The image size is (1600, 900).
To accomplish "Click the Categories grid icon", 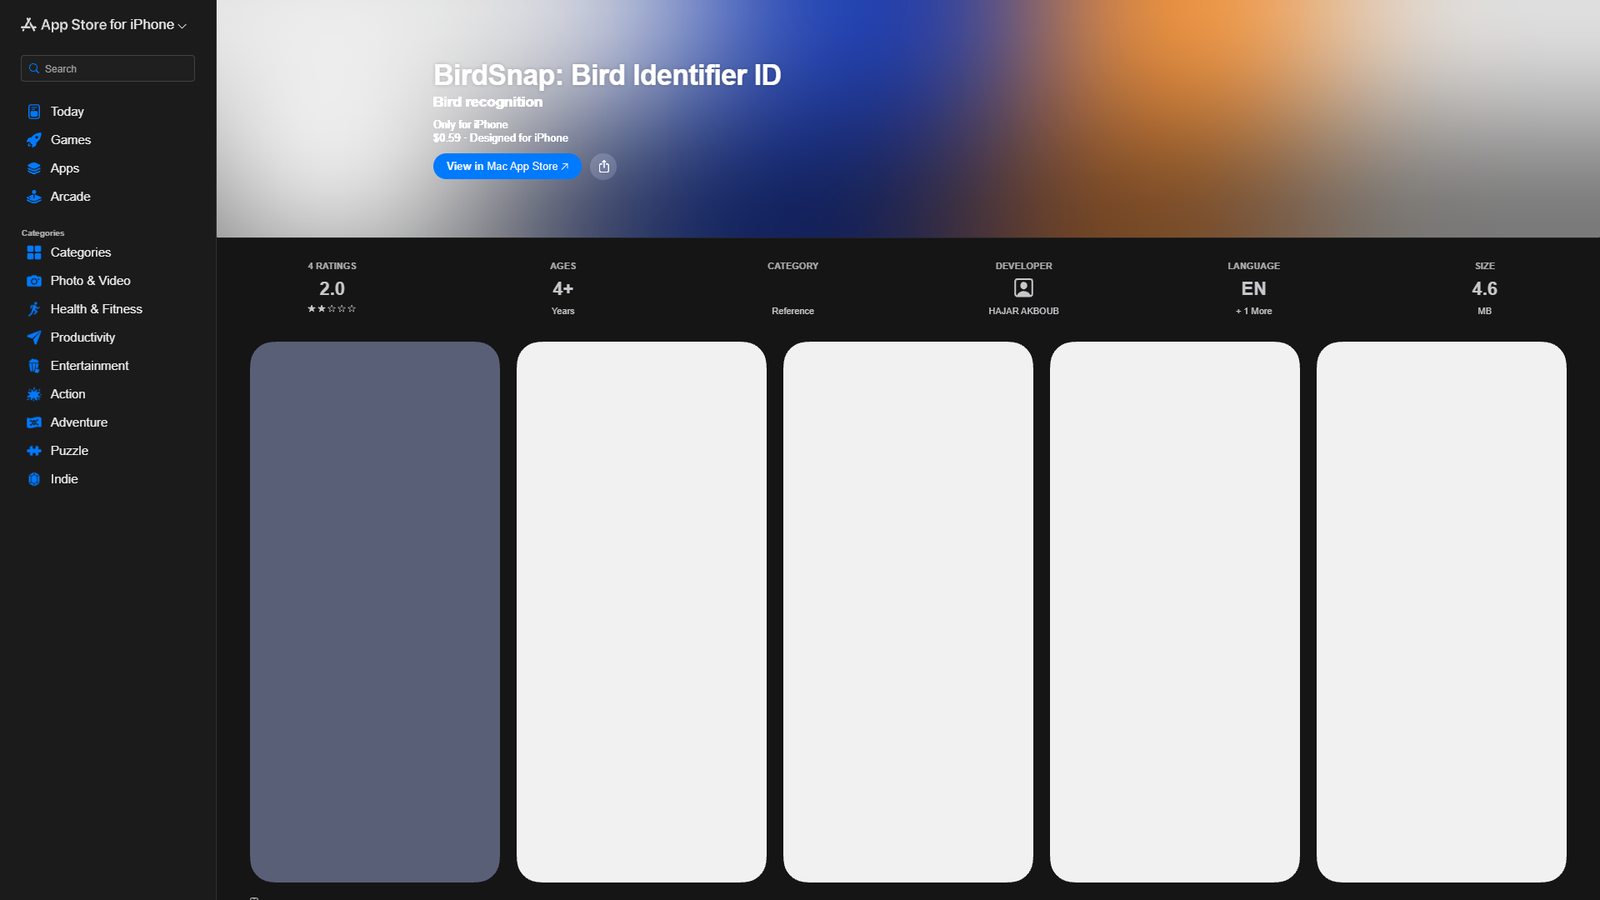I will [x=34, y=253].
